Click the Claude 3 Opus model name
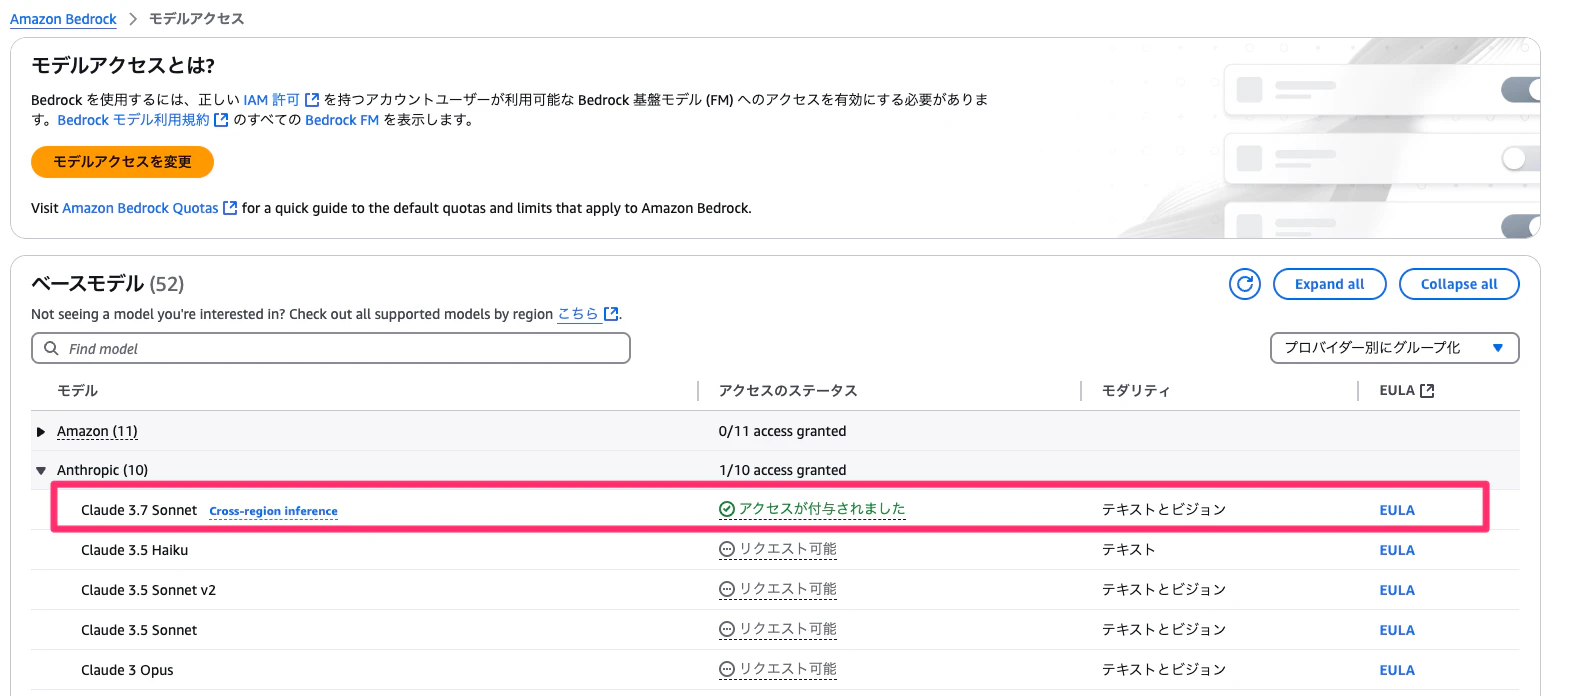Viewport: 1572px width, 696px height. (x=127, y=670)
